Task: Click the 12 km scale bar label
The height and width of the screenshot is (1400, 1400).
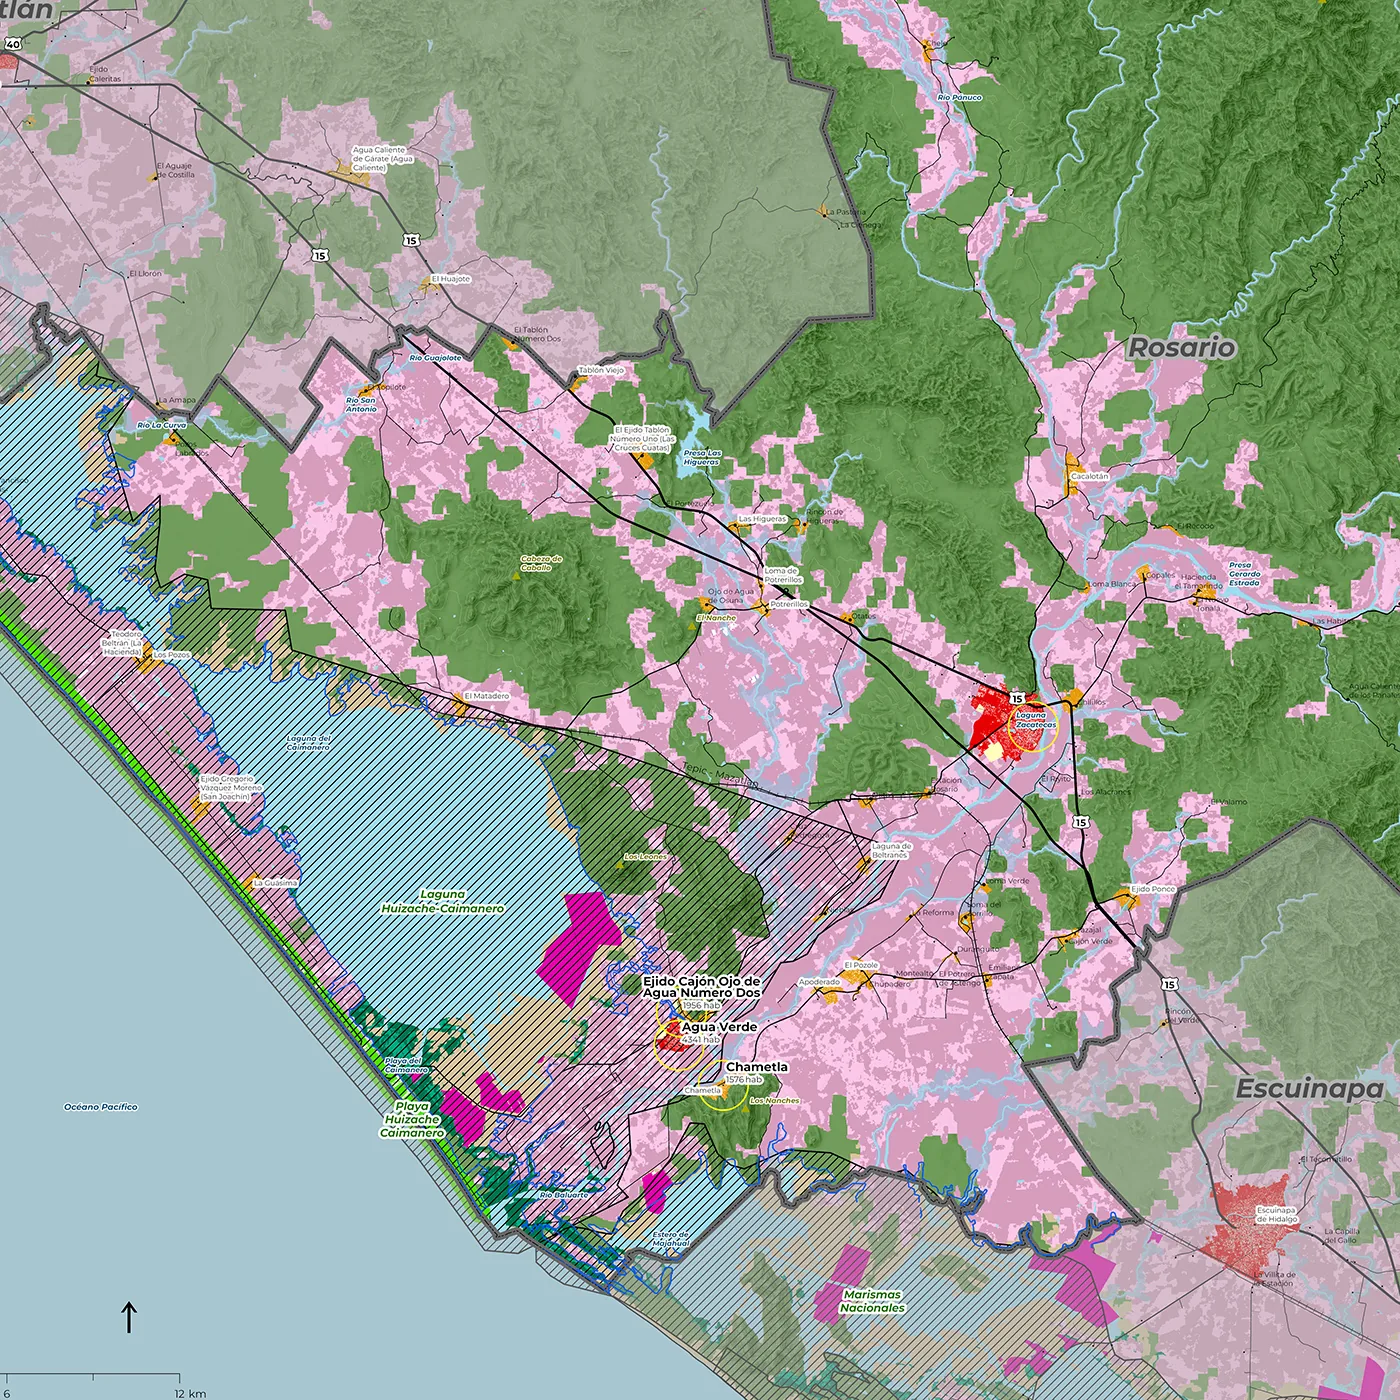Action: pyautogui.click(x=190, y=1393)
